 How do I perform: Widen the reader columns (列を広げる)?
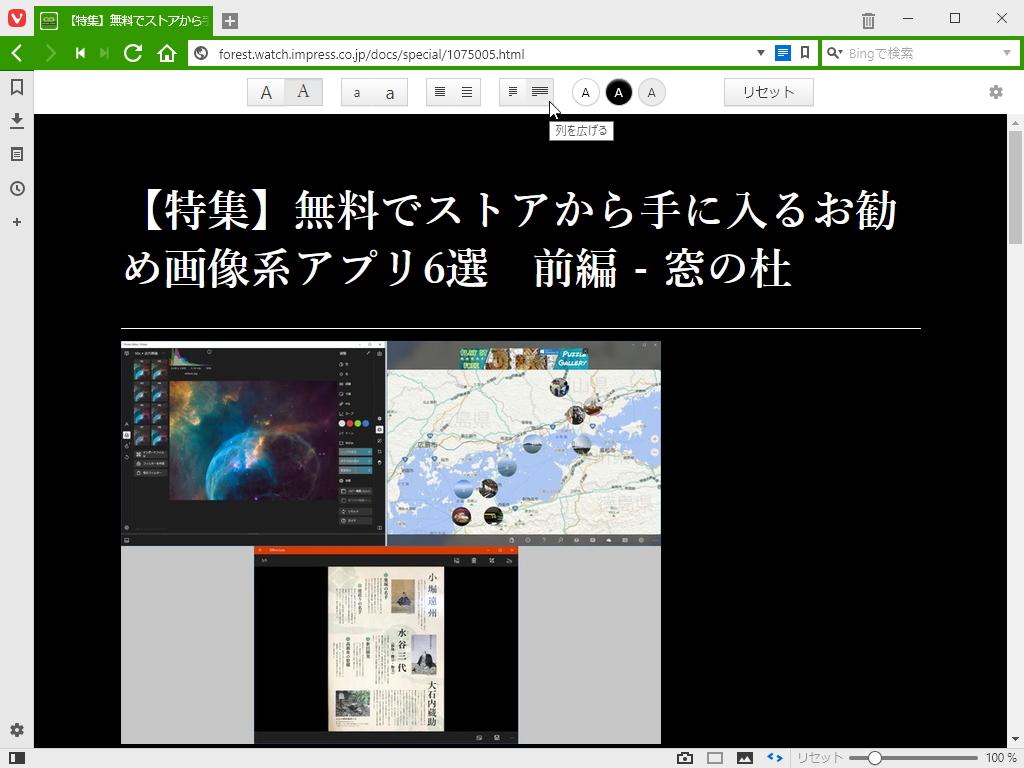[x=540, y=91]
